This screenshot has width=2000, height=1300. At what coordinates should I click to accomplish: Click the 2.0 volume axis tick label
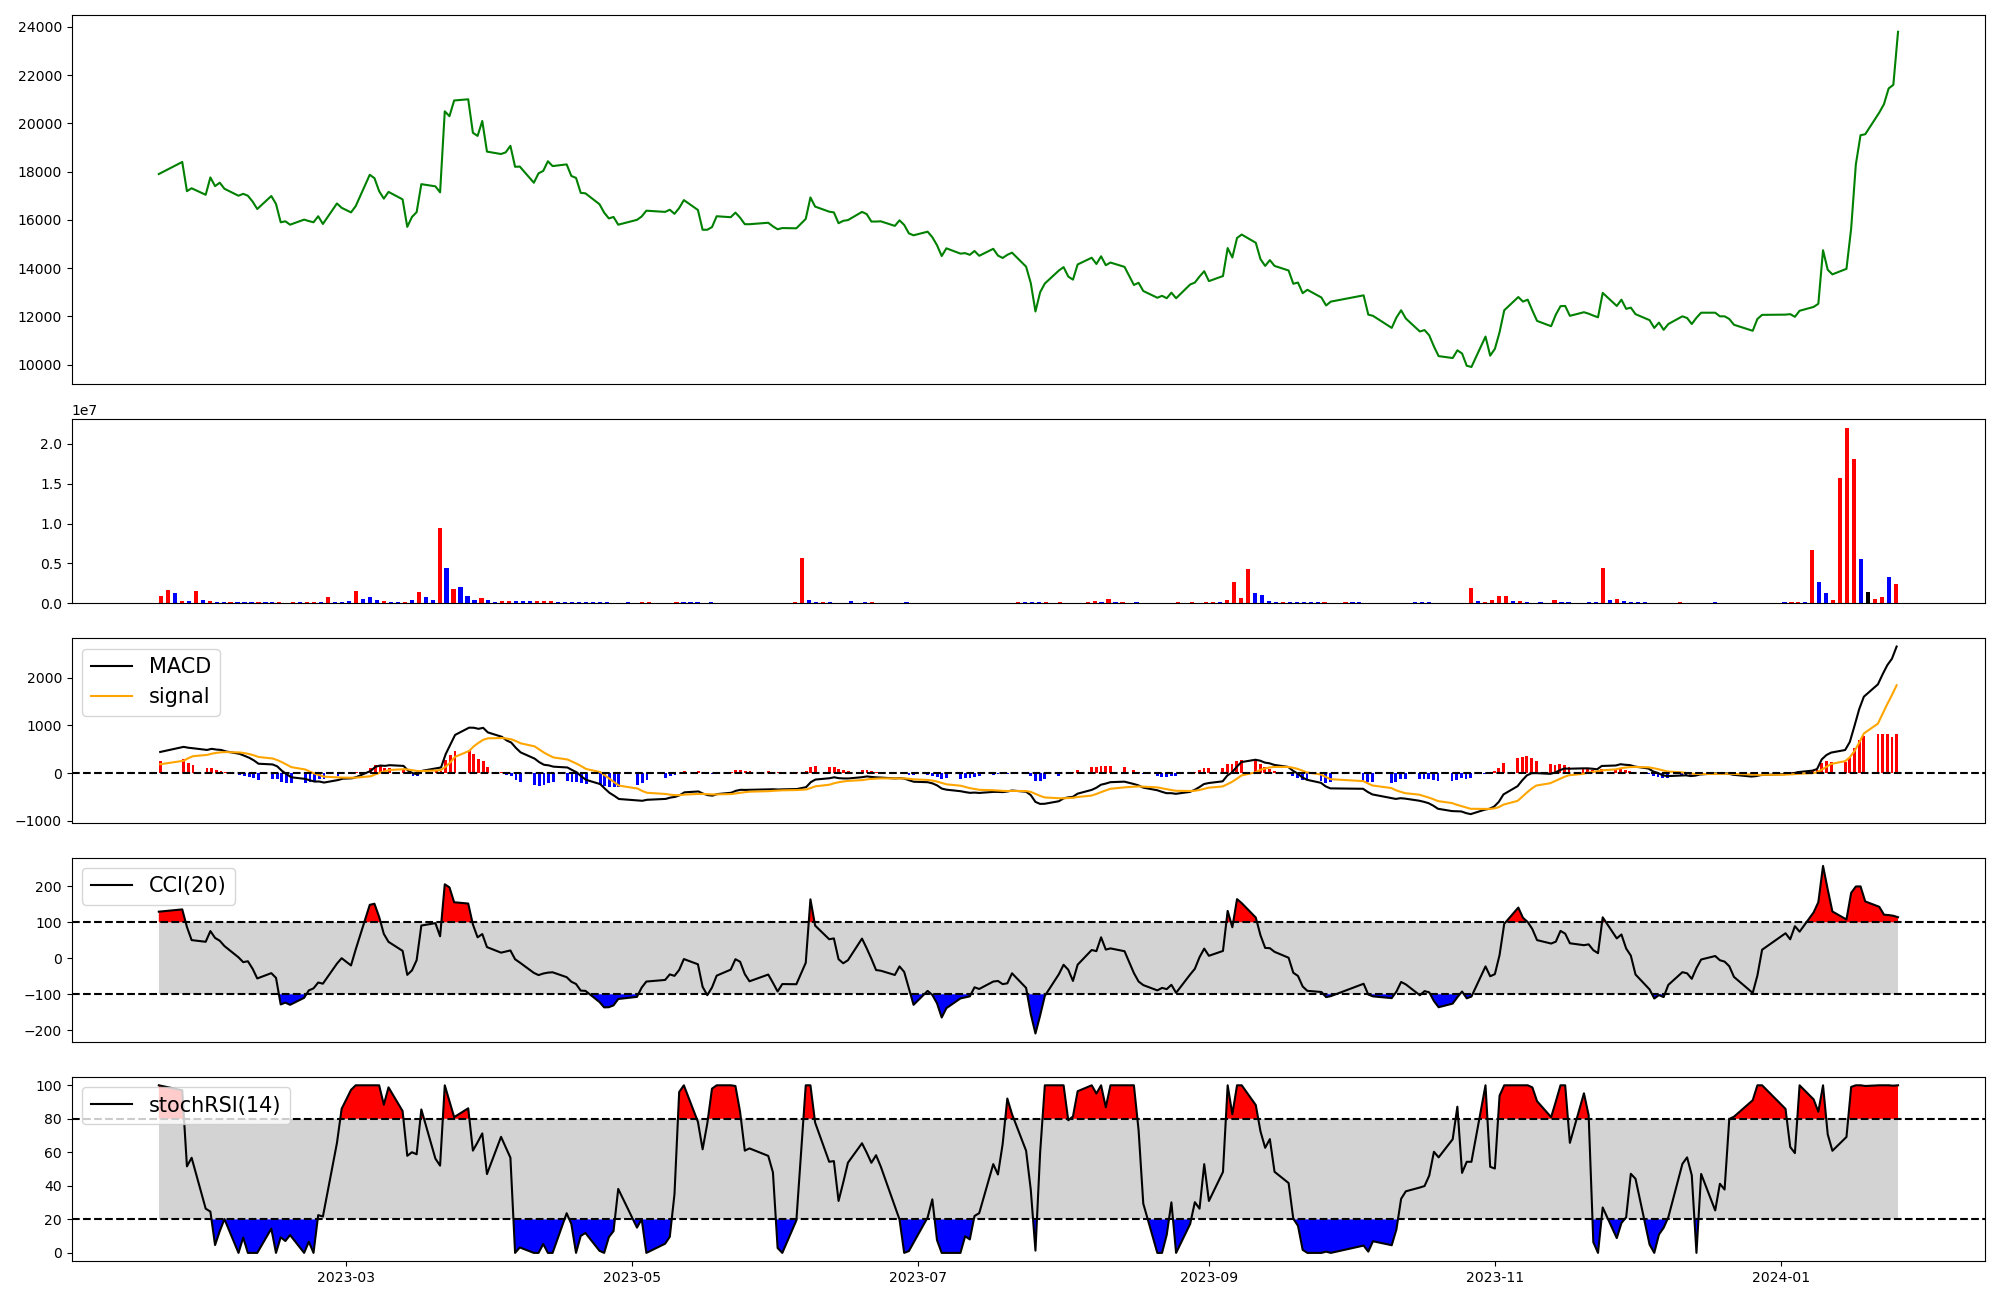pos(52,444)
